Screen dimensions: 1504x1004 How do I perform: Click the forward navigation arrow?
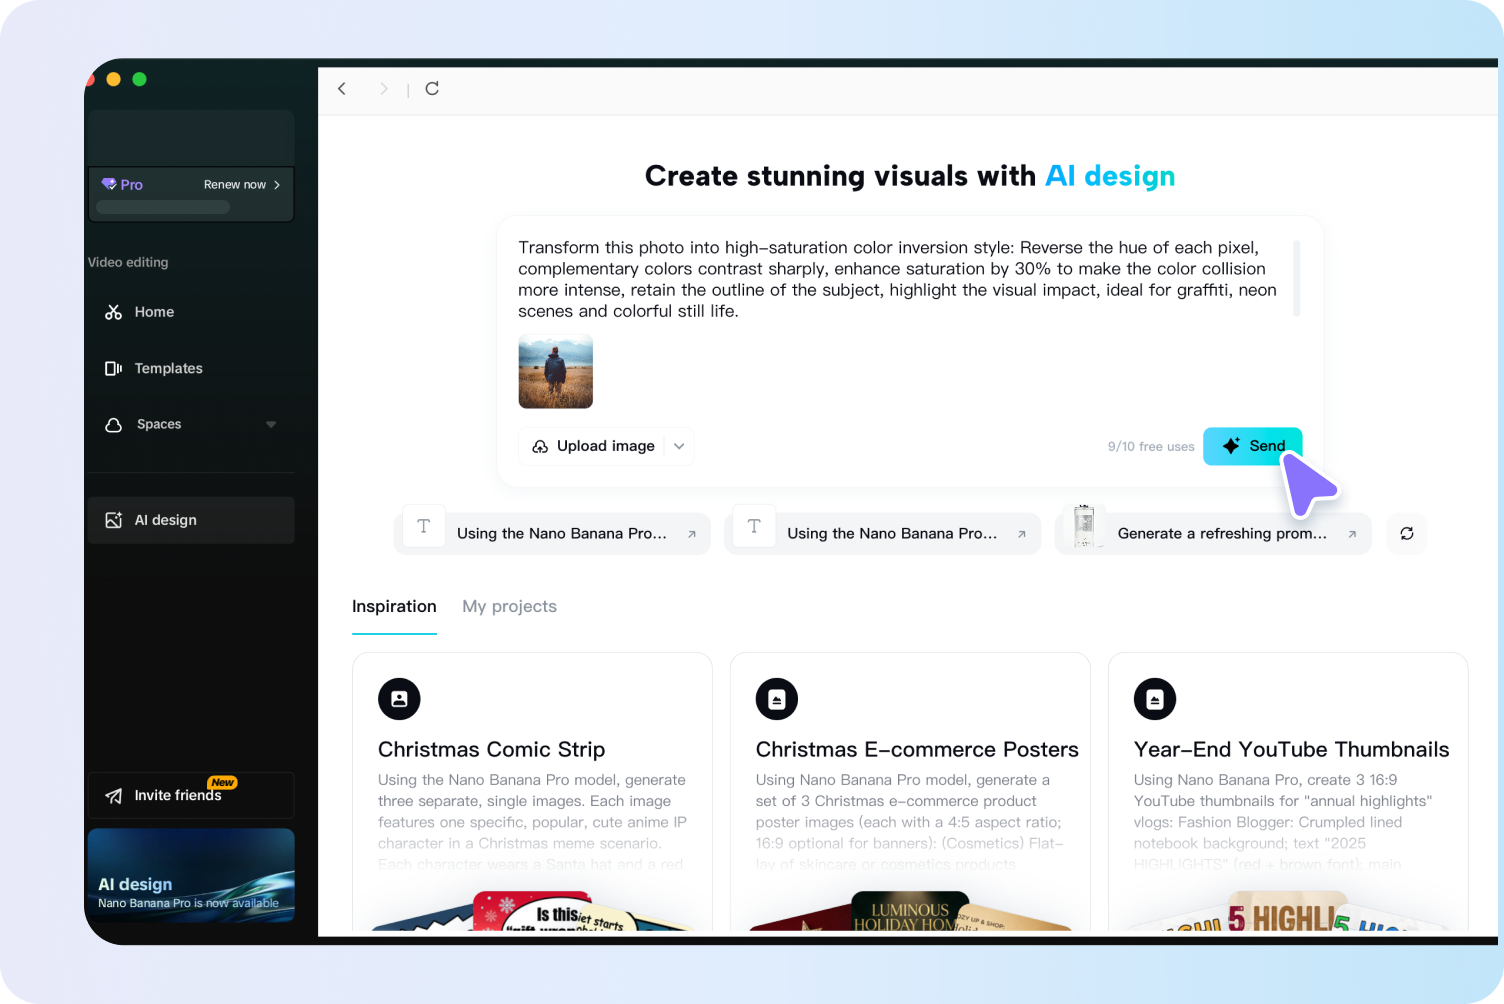tap(384, 89)
